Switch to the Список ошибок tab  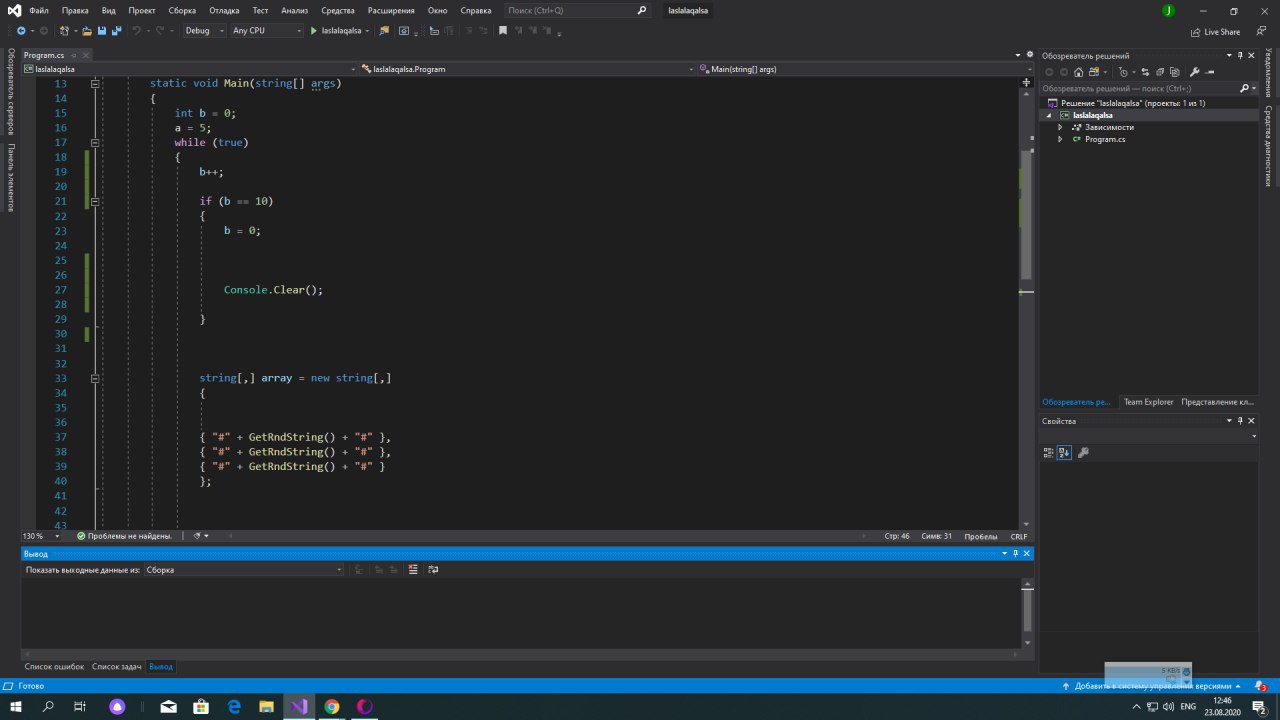(x=54, y=666)
